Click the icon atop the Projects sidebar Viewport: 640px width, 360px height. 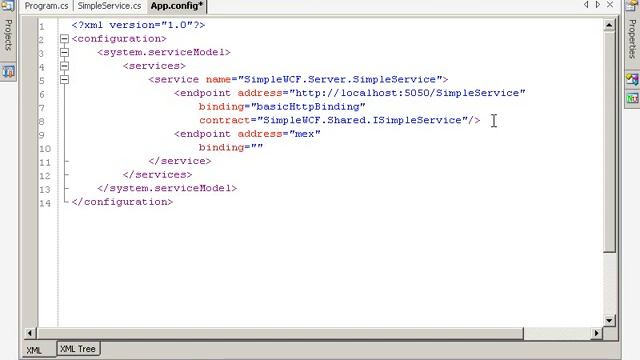pos(8,5)
